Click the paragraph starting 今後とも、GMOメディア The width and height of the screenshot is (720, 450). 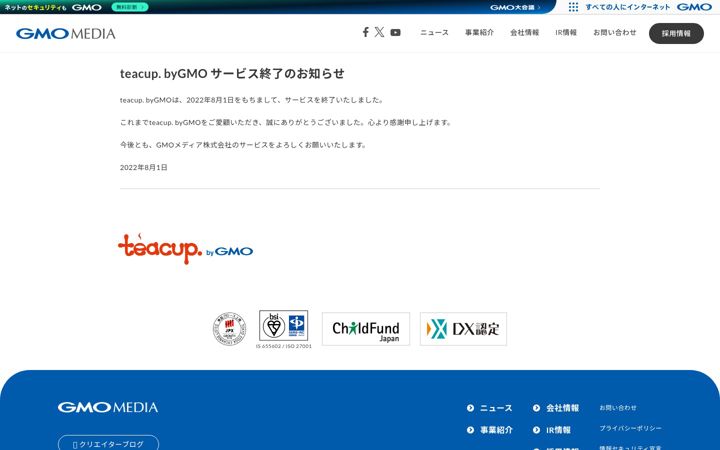244,145
